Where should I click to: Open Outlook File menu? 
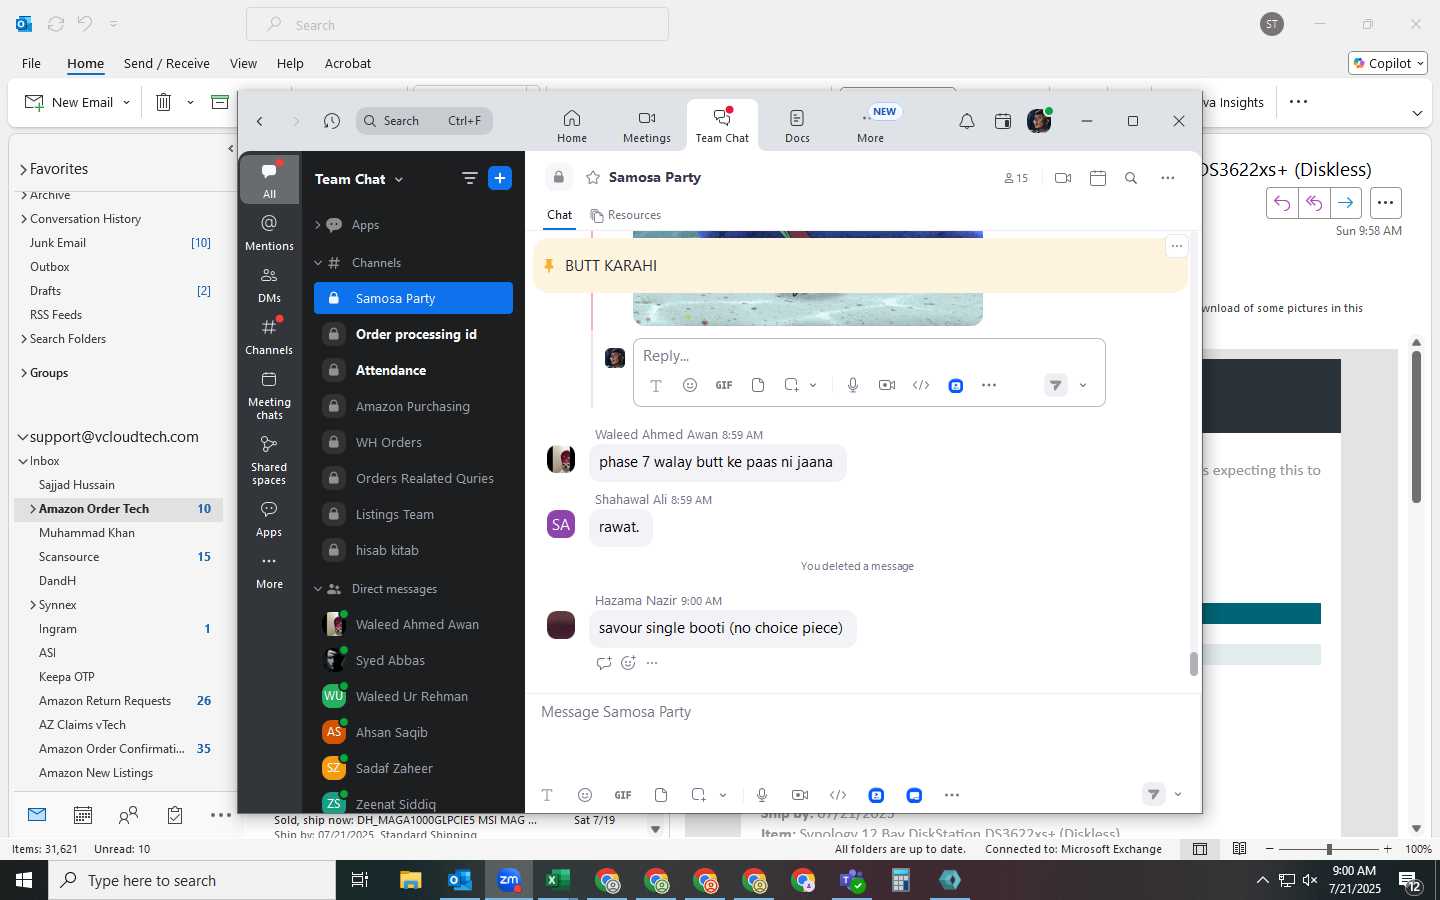pos(31,63)
